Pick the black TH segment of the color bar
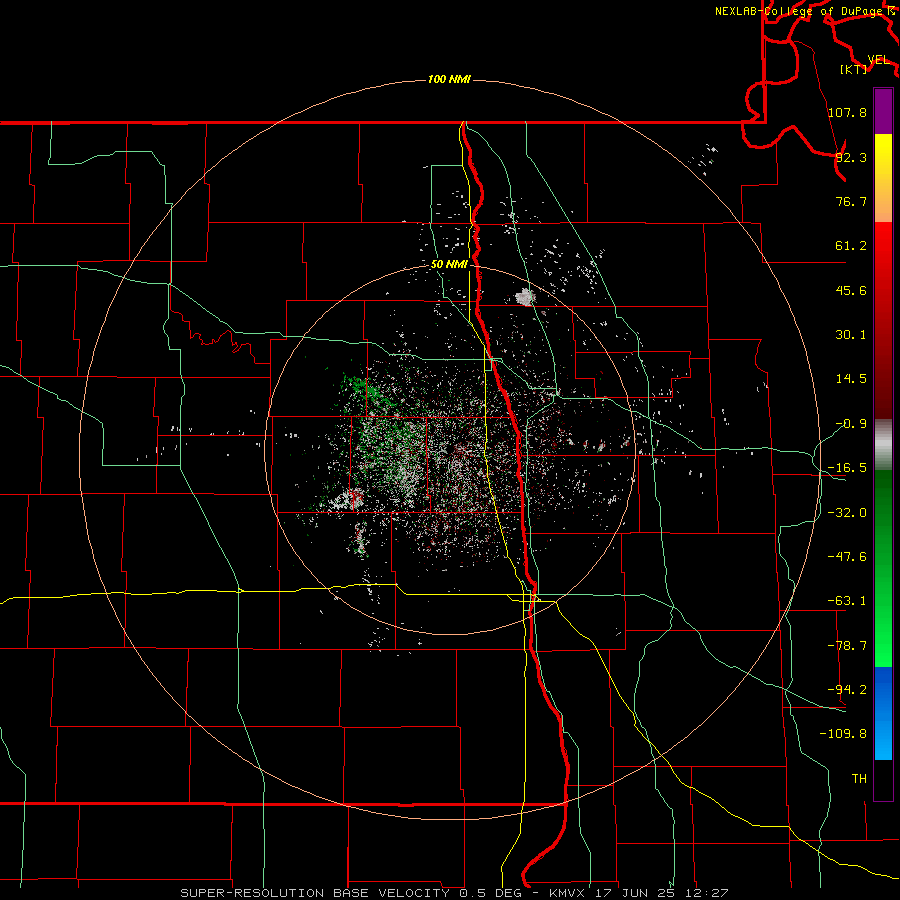Image resolution: width=900 pixels, height=900 pixels. pos(883,780)
